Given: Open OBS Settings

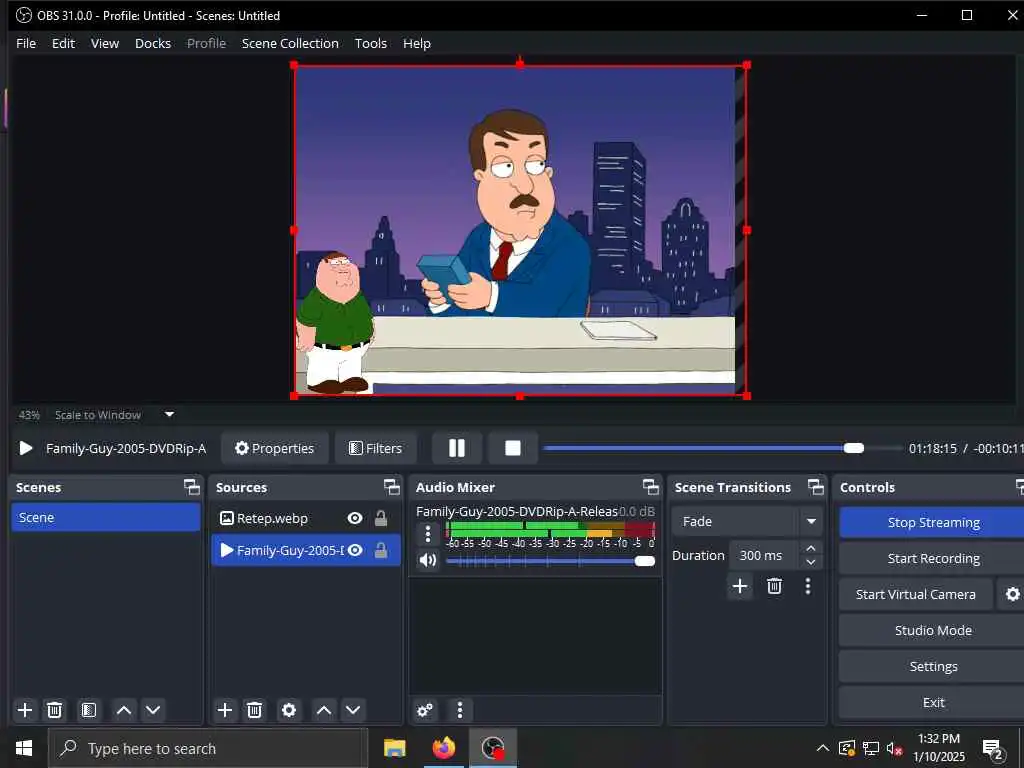Looking at the screenshot, I should tap(933, 666).
